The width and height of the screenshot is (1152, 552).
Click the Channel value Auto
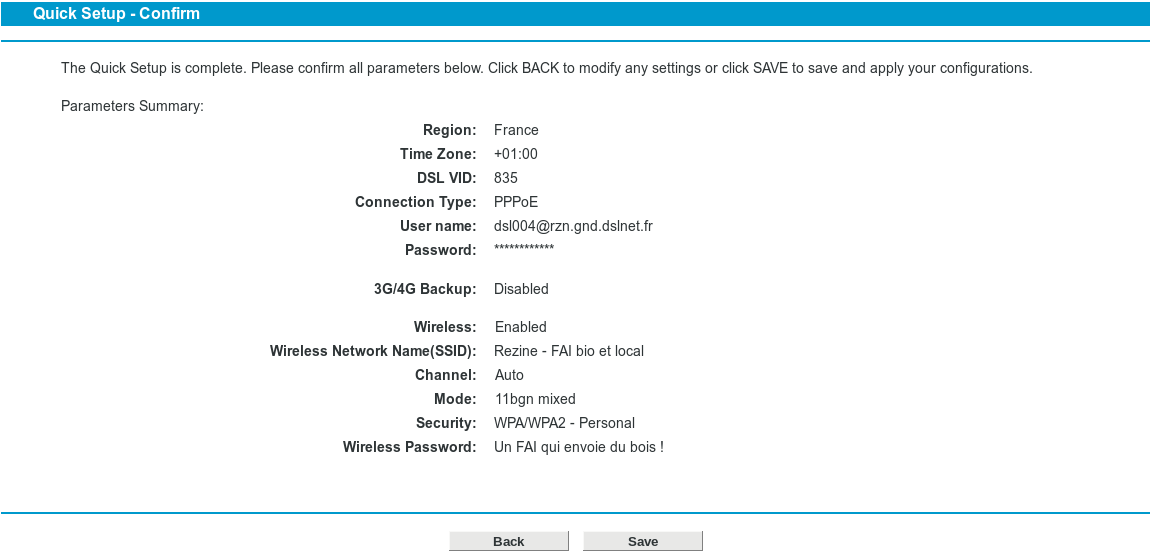coord(509,376)
